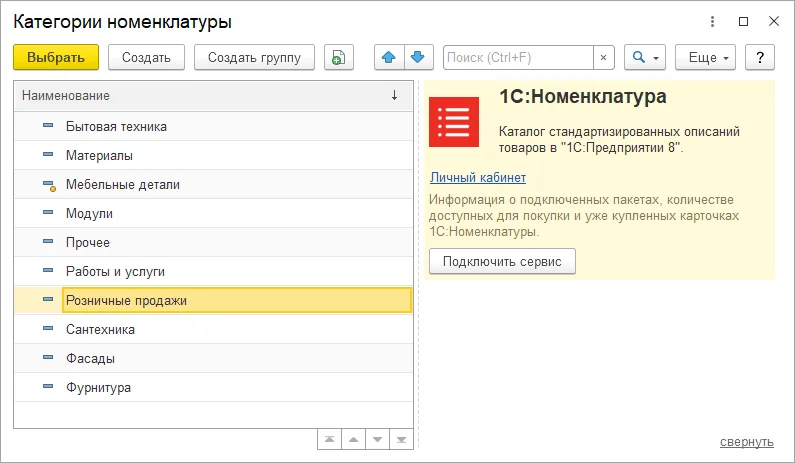Click the Подключить сервис button
Viewport: 795px width, 463px height.
[x=502, y=261]
